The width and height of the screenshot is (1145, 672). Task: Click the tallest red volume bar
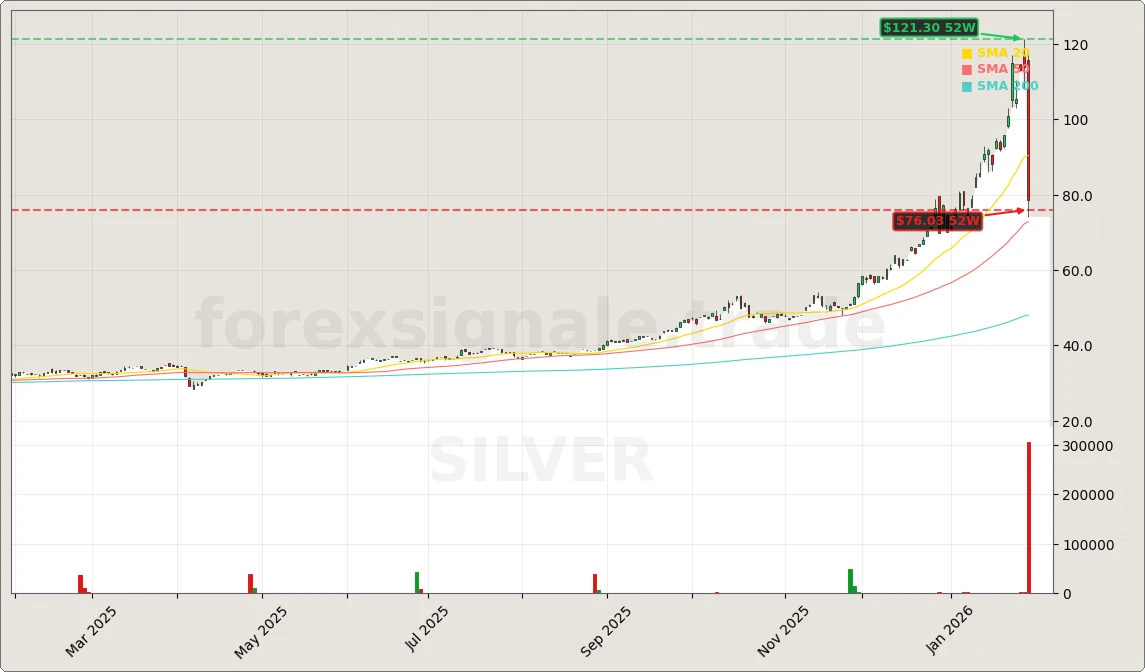click(1028, 518)
